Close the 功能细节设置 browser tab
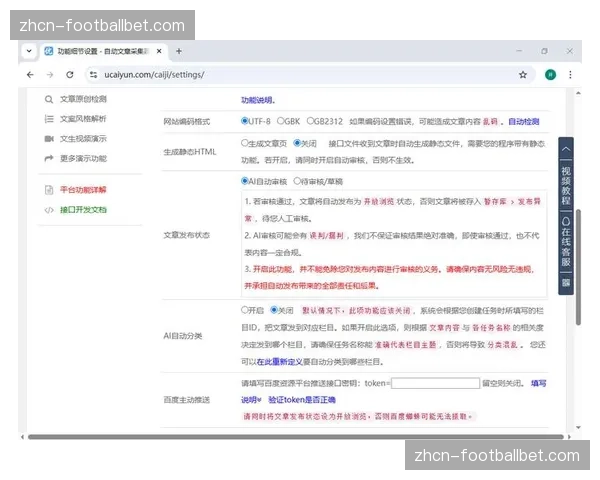This screenshot has width=600, height=480. pyautogui.click(x=159, y=51)
